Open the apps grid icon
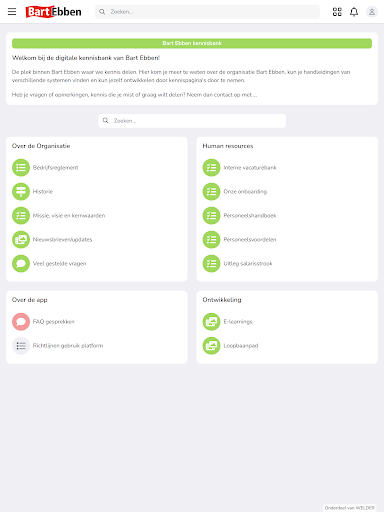Screen dimensions: 384x512 click(337, 12)
